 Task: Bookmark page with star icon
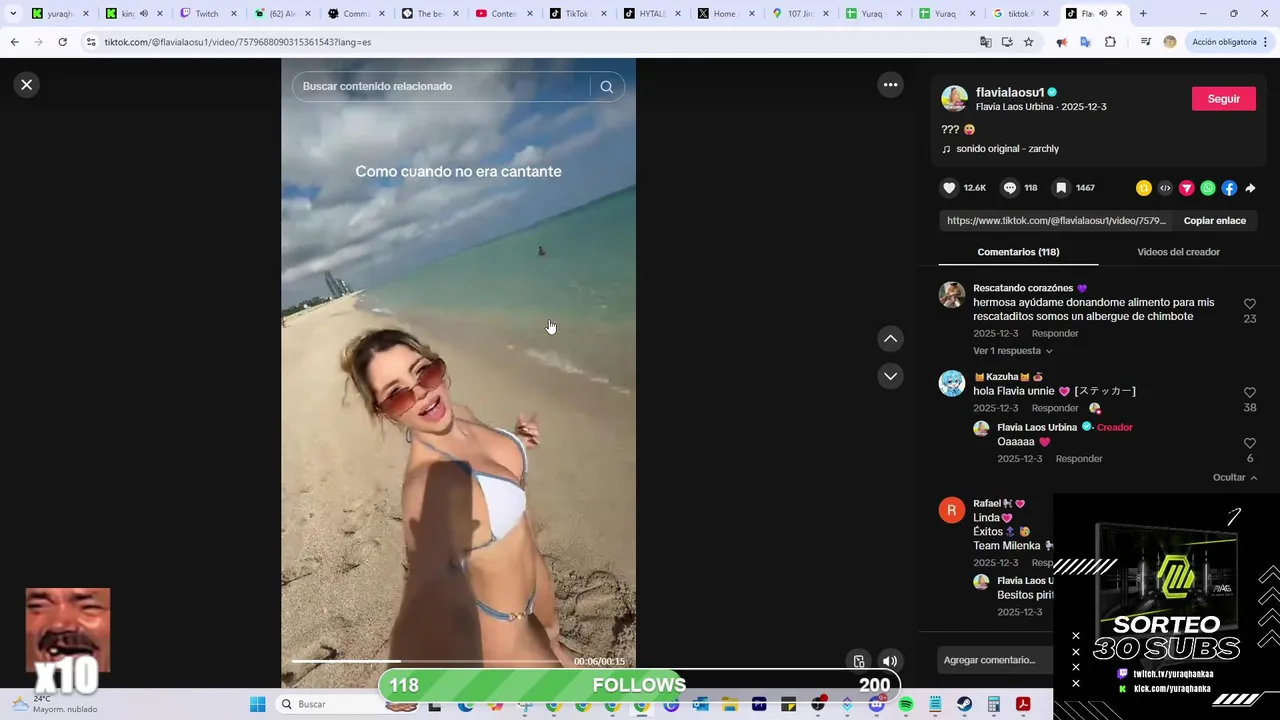point(1028,42)
